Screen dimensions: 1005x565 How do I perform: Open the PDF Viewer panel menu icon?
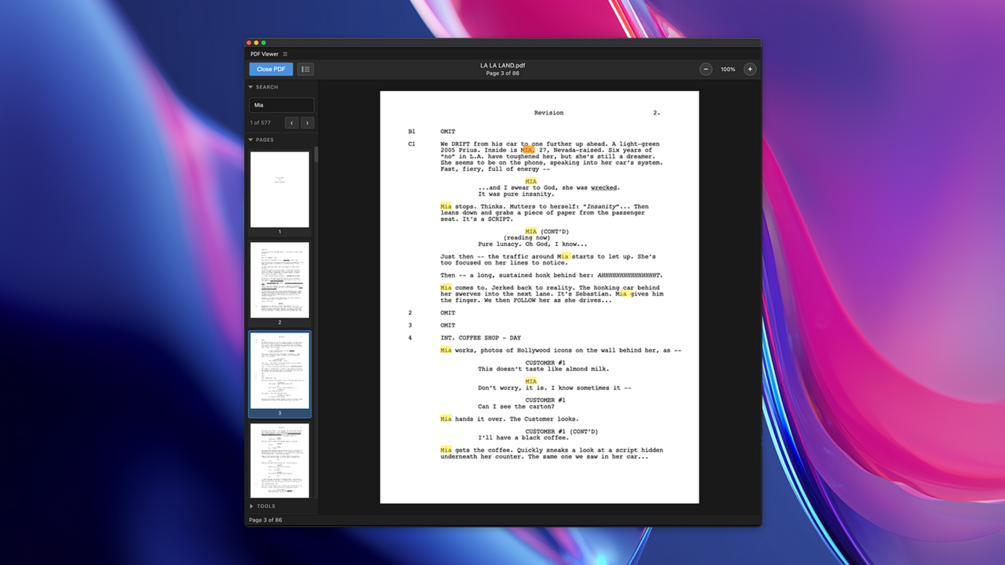click(x=285, y=54)
